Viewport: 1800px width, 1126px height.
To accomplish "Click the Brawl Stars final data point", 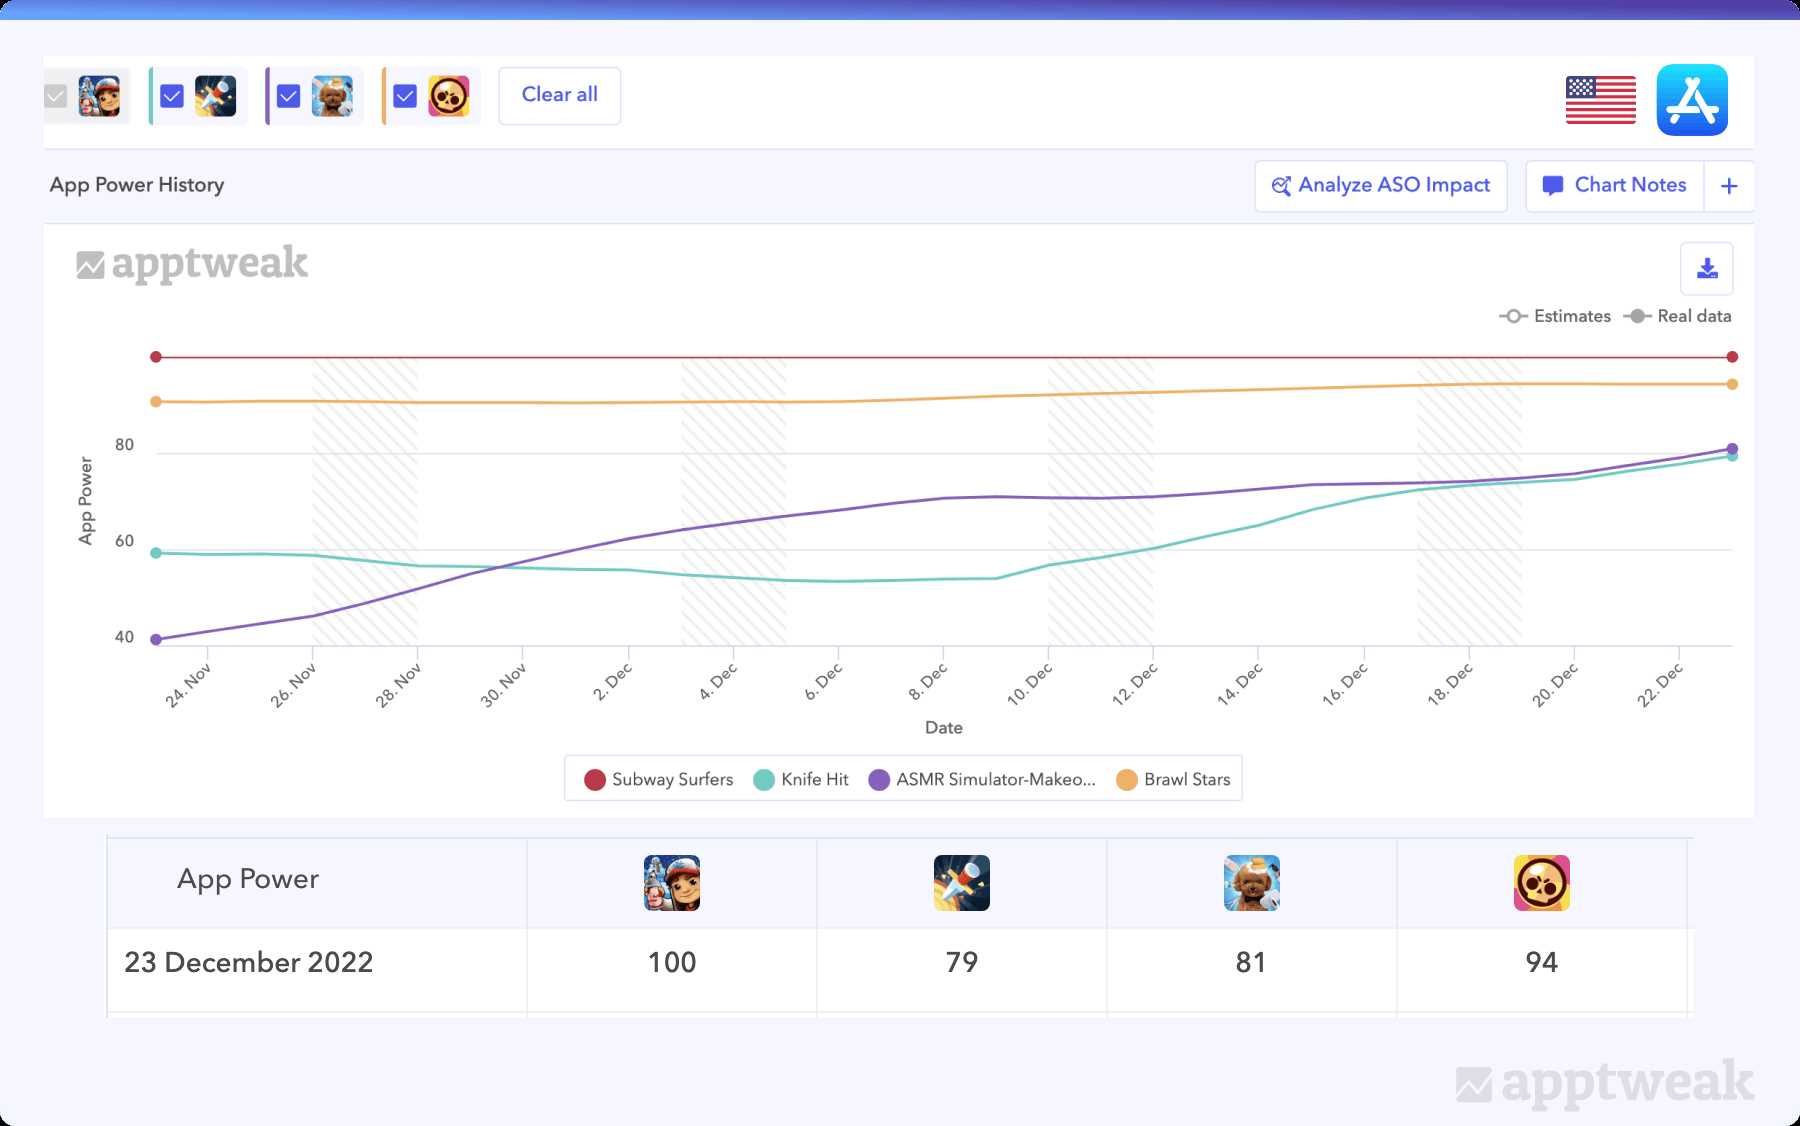I will pyautogui.click(x=1732, y=384).
